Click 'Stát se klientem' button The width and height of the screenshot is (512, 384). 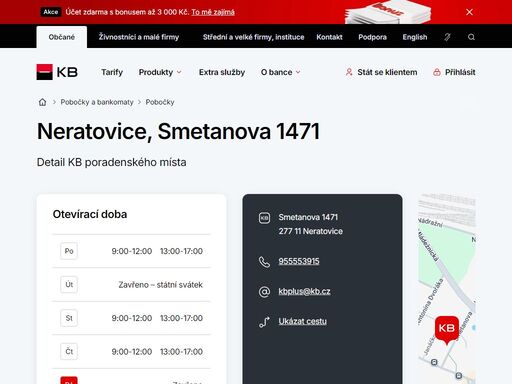[x=381, y=72]
